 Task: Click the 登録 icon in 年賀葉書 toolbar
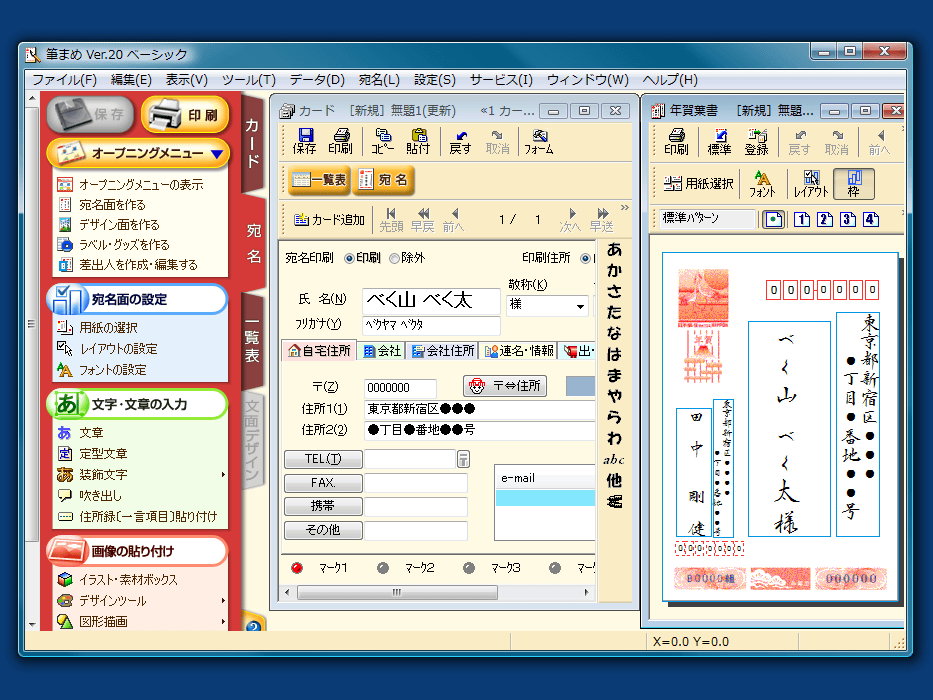point(757,142)
